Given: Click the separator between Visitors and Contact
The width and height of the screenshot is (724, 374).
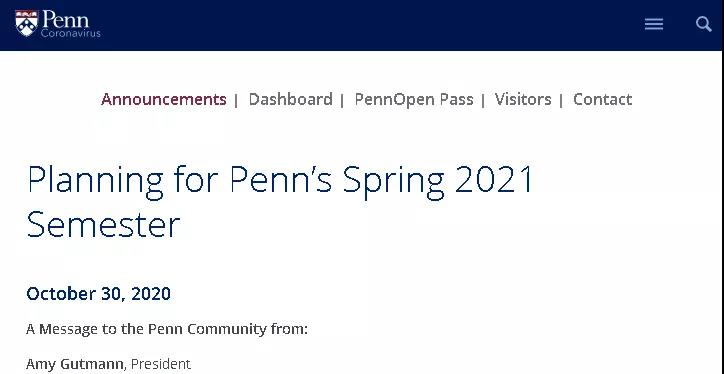Looking at the screenshot, I should [561, 100].
